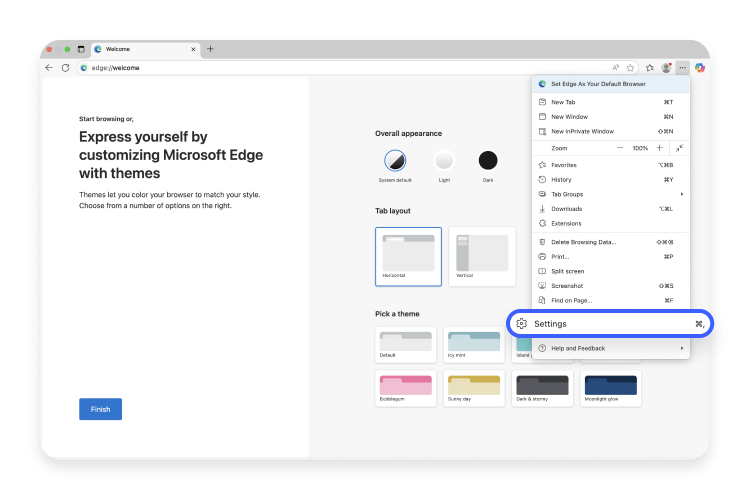
Task: Open New InPrivate Window
Action: [x=611, y=131]
